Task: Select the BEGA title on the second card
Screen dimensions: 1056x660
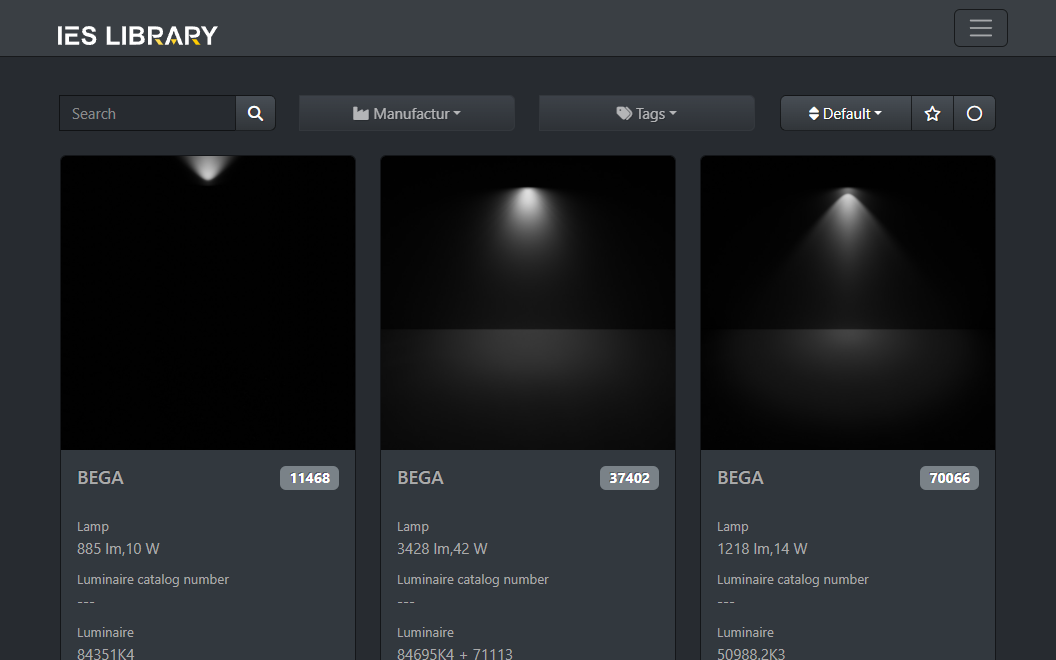Action: click(421, 478)
